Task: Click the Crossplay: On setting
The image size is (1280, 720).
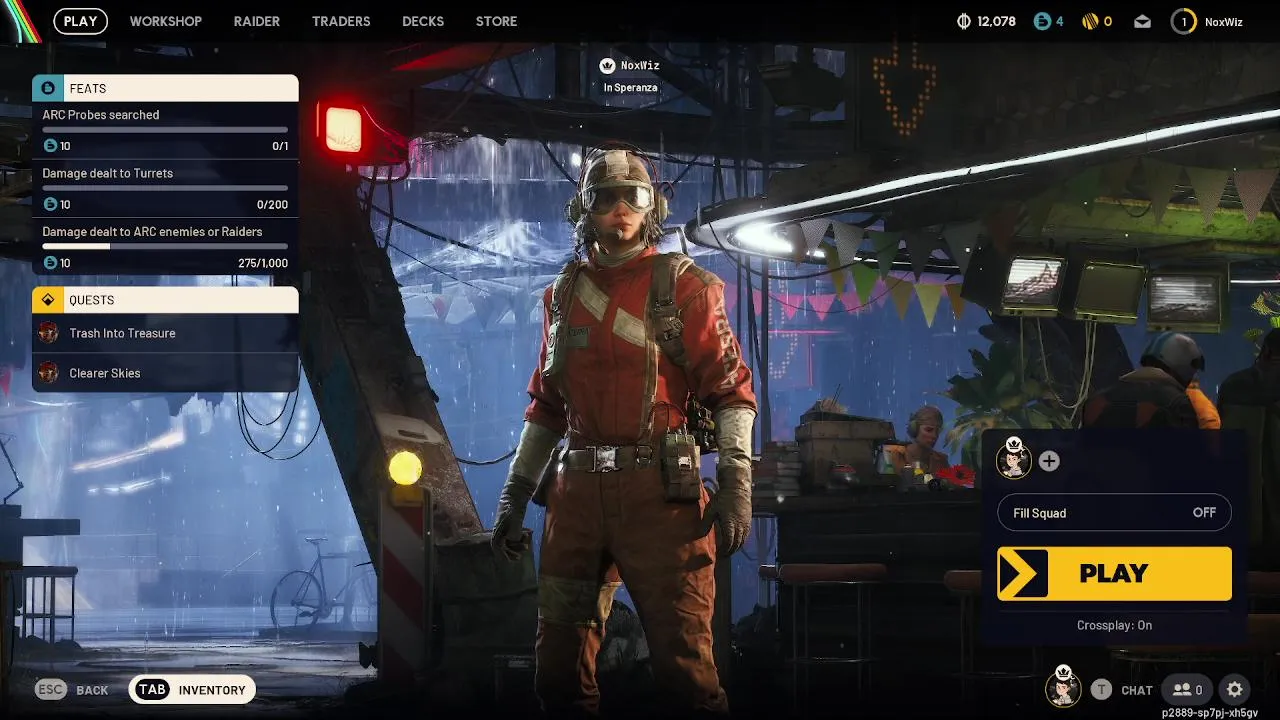Action: (1114, 625)
